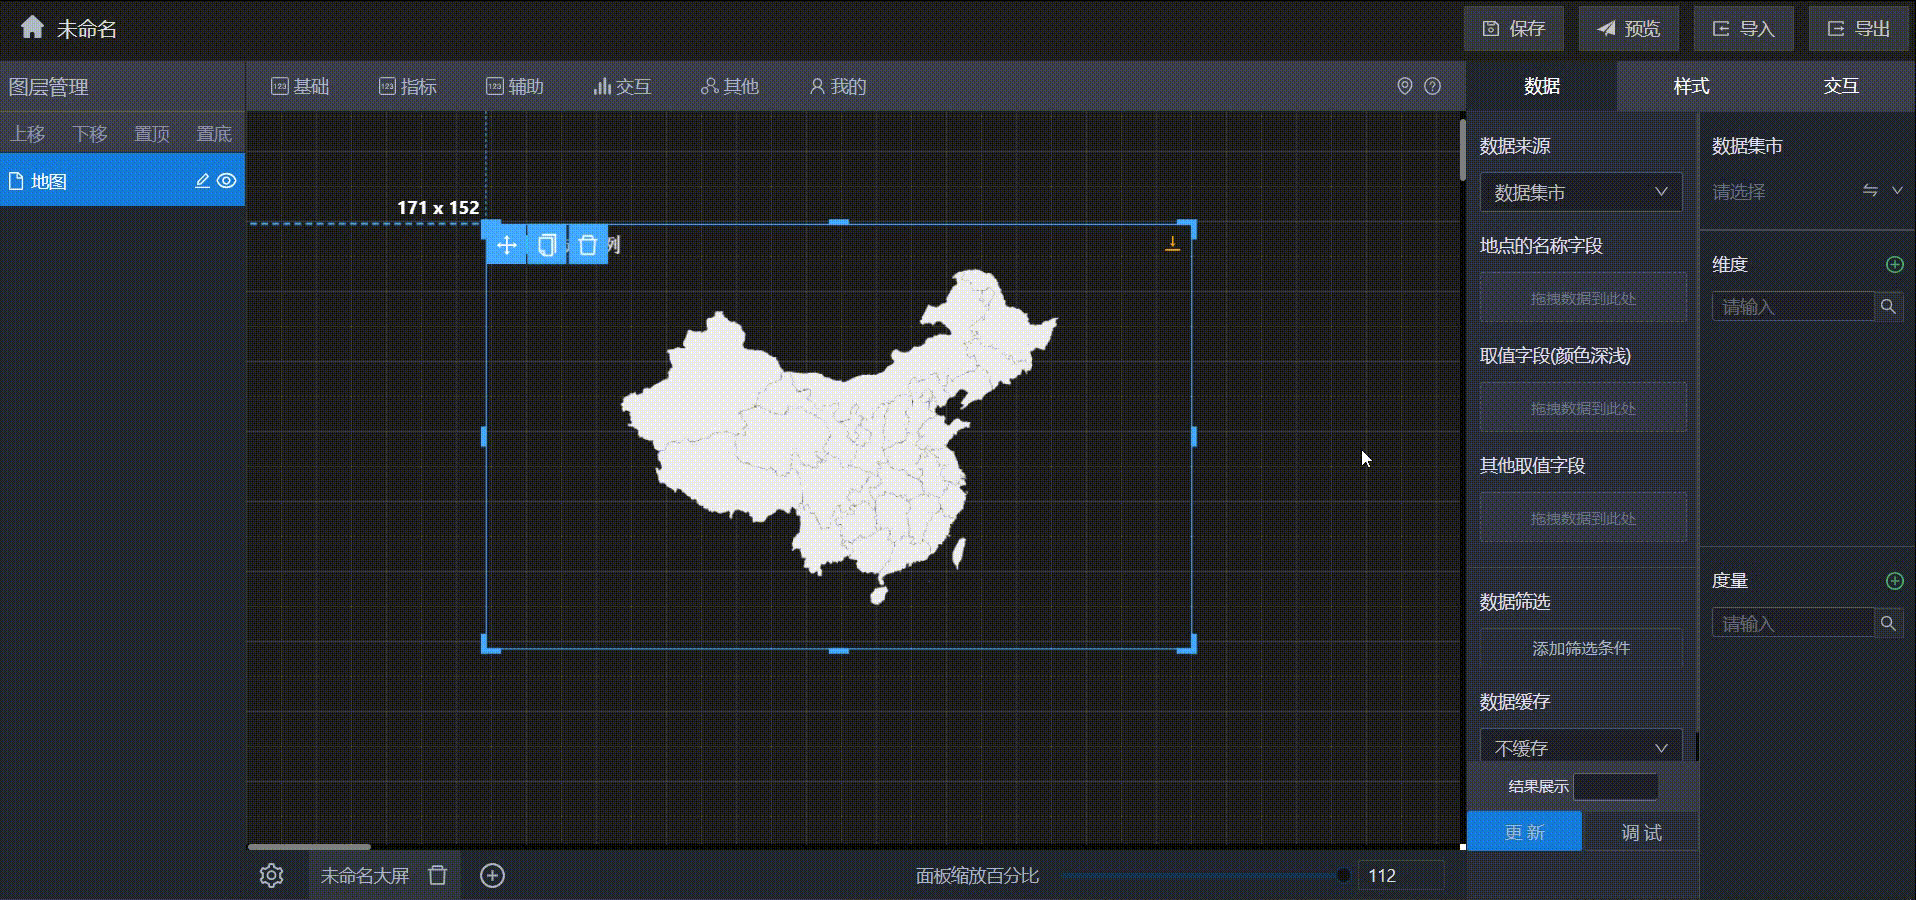Image resolution: width=1916 pixels, height=900 pixels.
Task: Click the home icon beside 未命名
Action: tap(32, 28)
